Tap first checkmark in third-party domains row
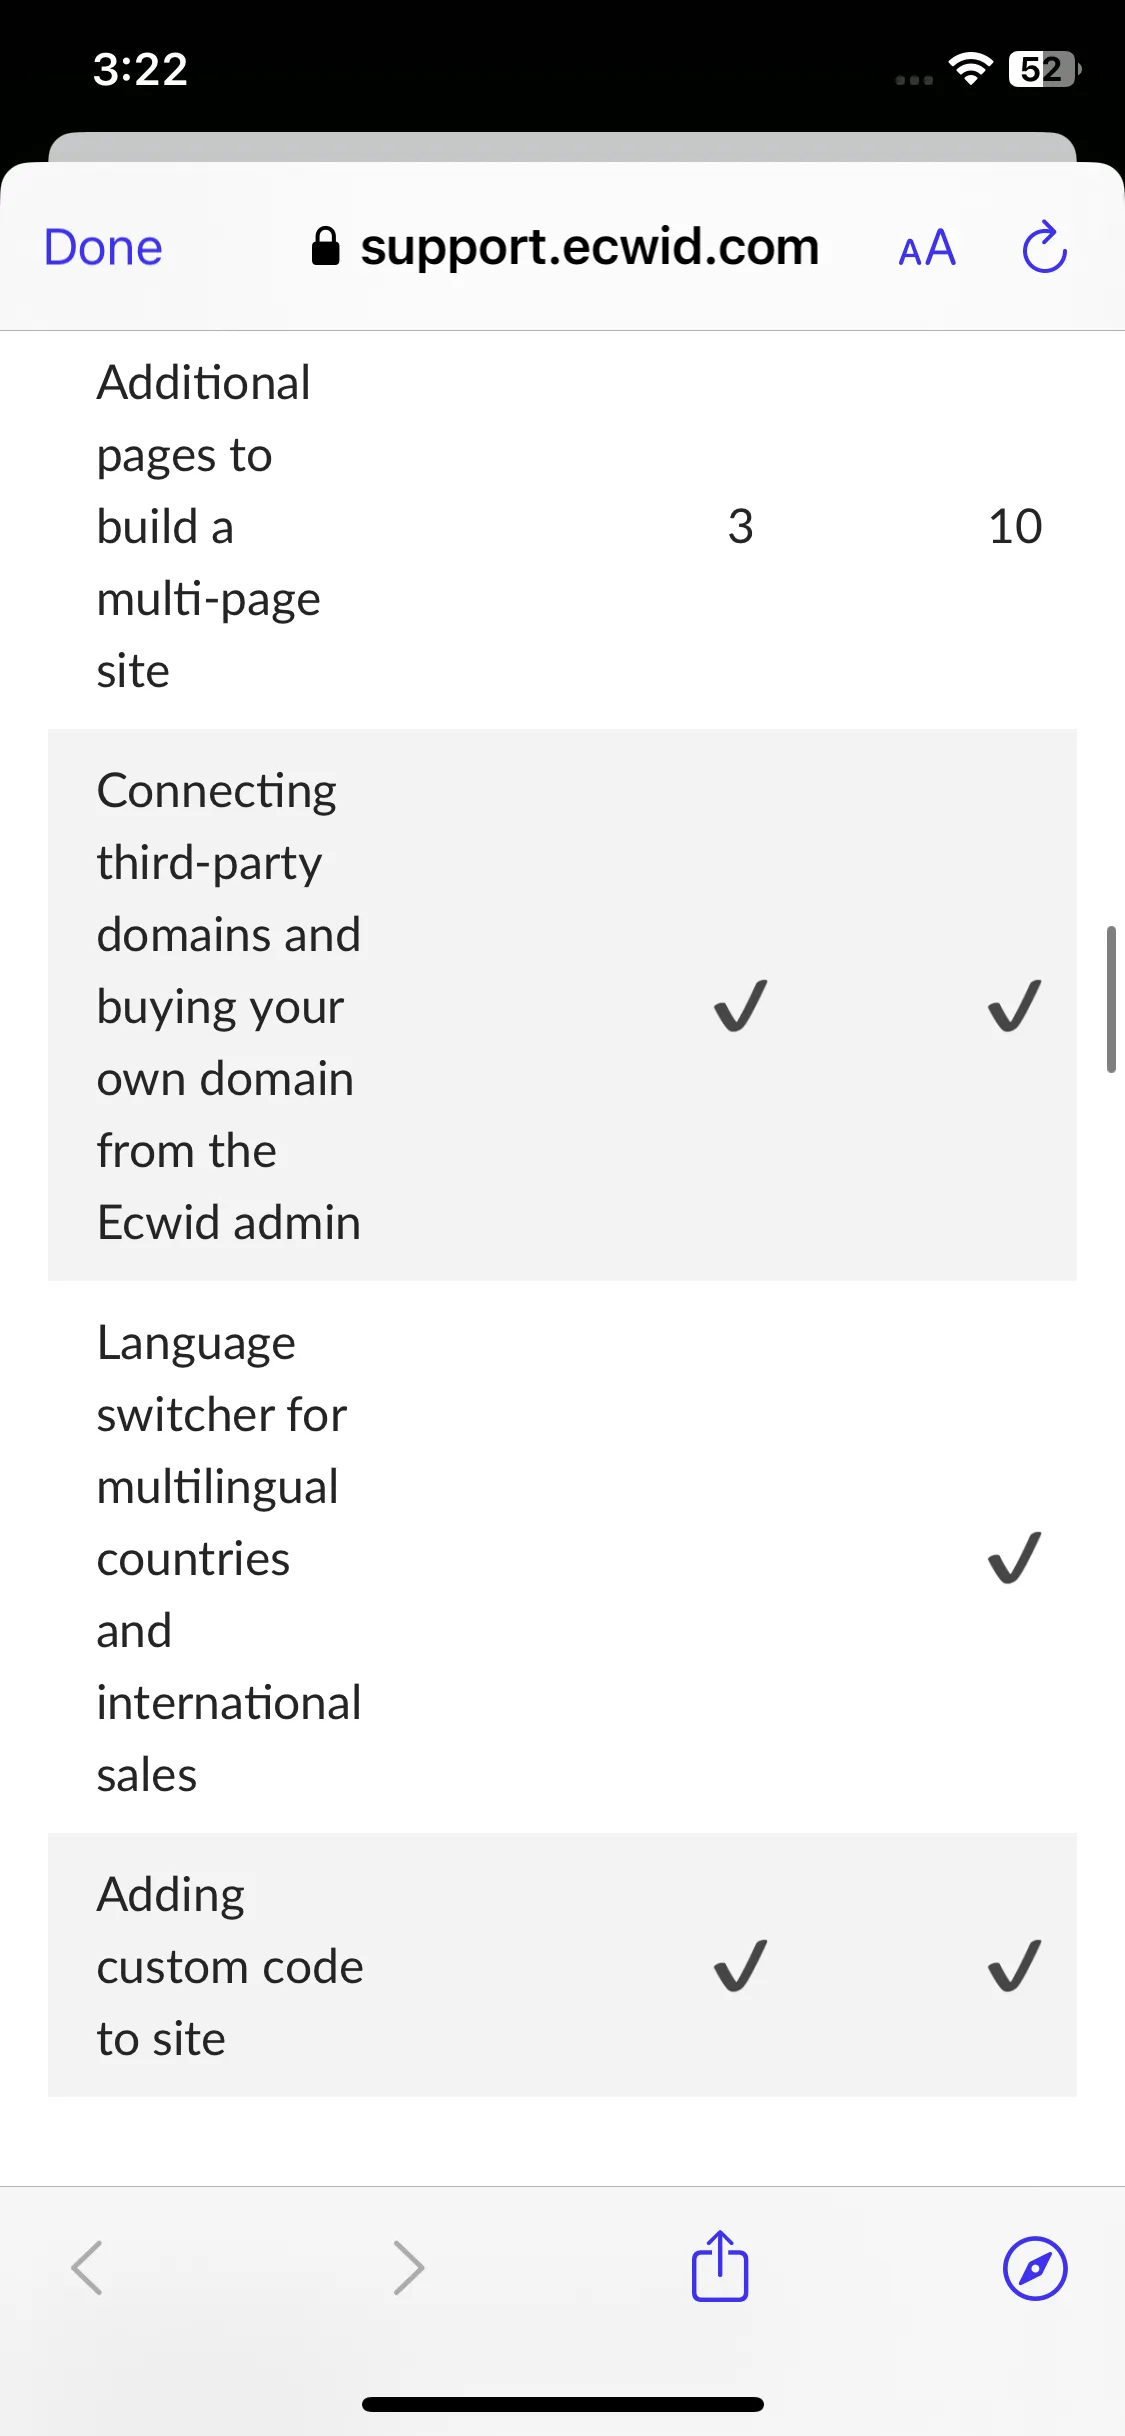This screenshot has height=2436, width=1125. (x=741, y=1005)
